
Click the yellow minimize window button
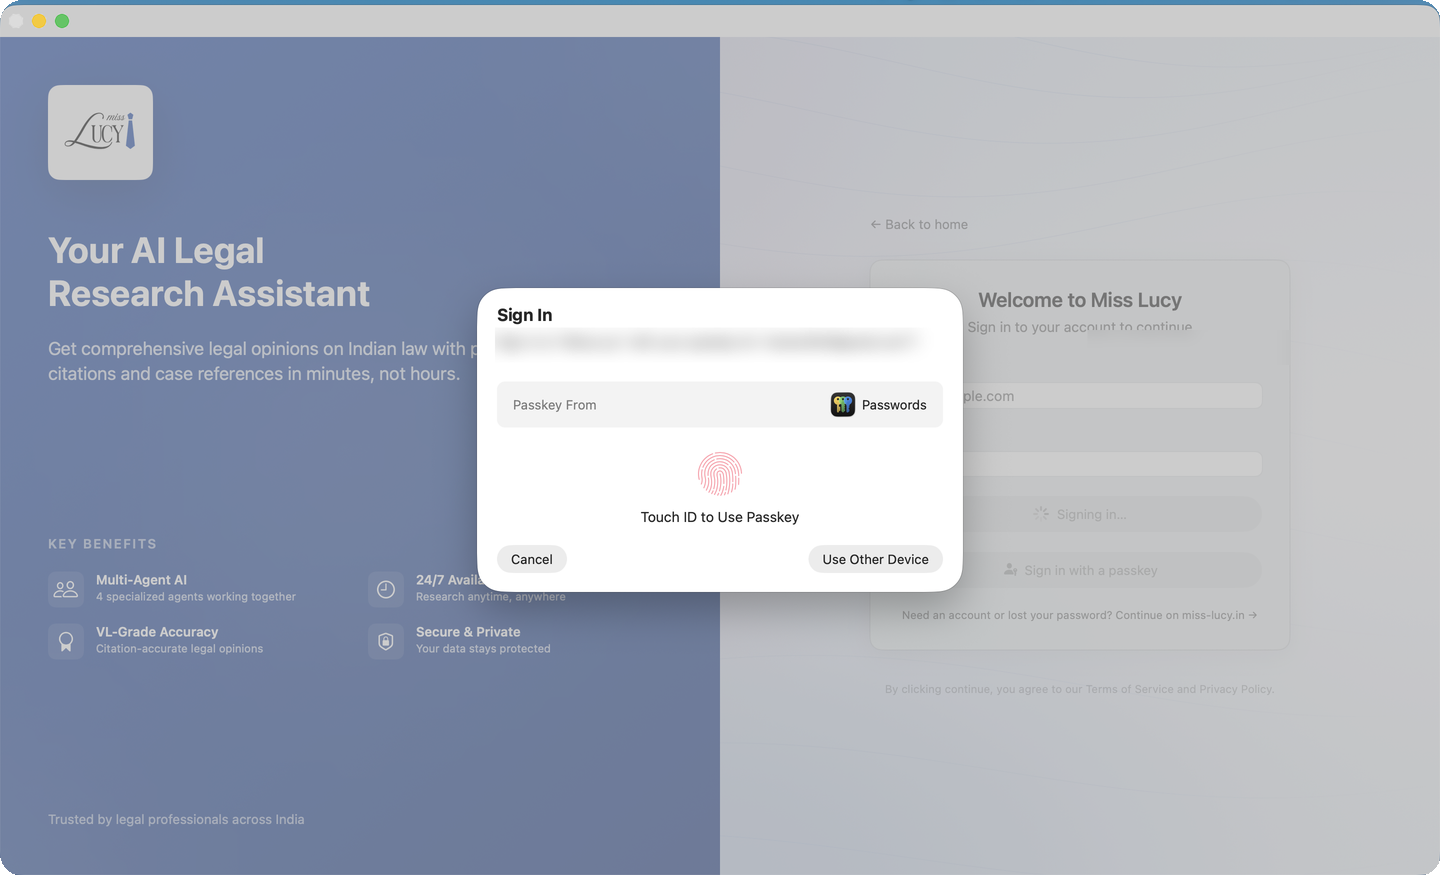pos(39,21)
